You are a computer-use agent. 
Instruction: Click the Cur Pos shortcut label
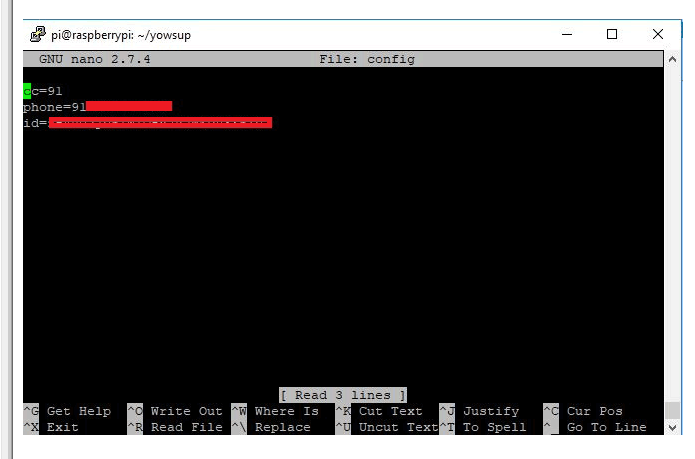595,411
